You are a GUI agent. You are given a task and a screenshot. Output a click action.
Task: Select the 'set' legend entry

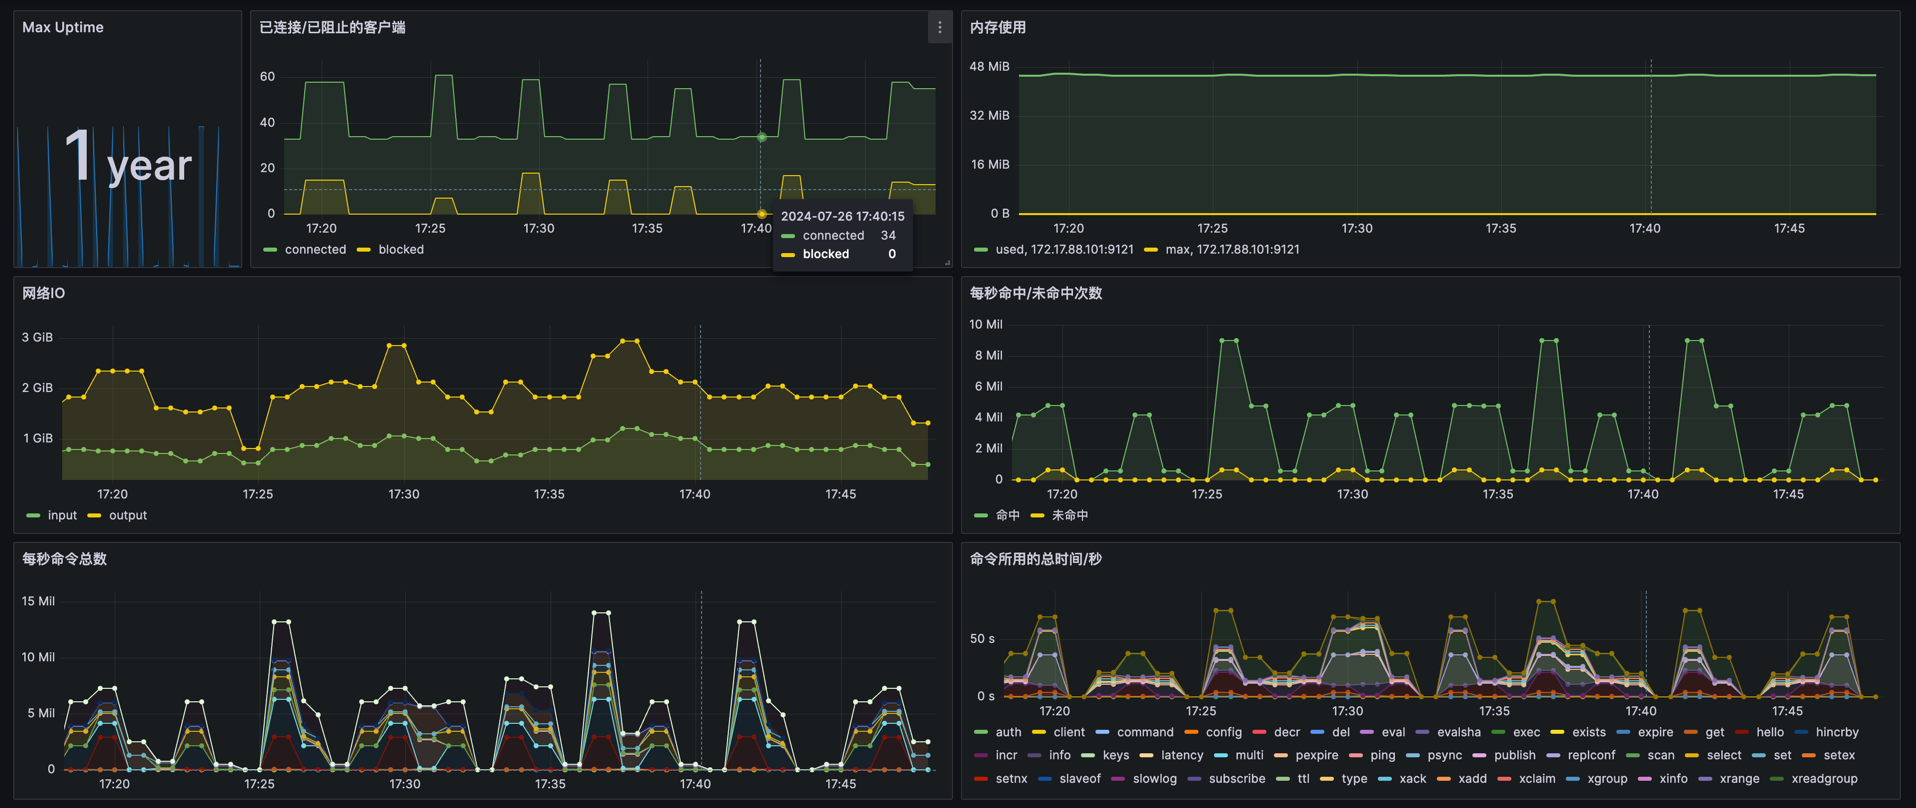1783,756
